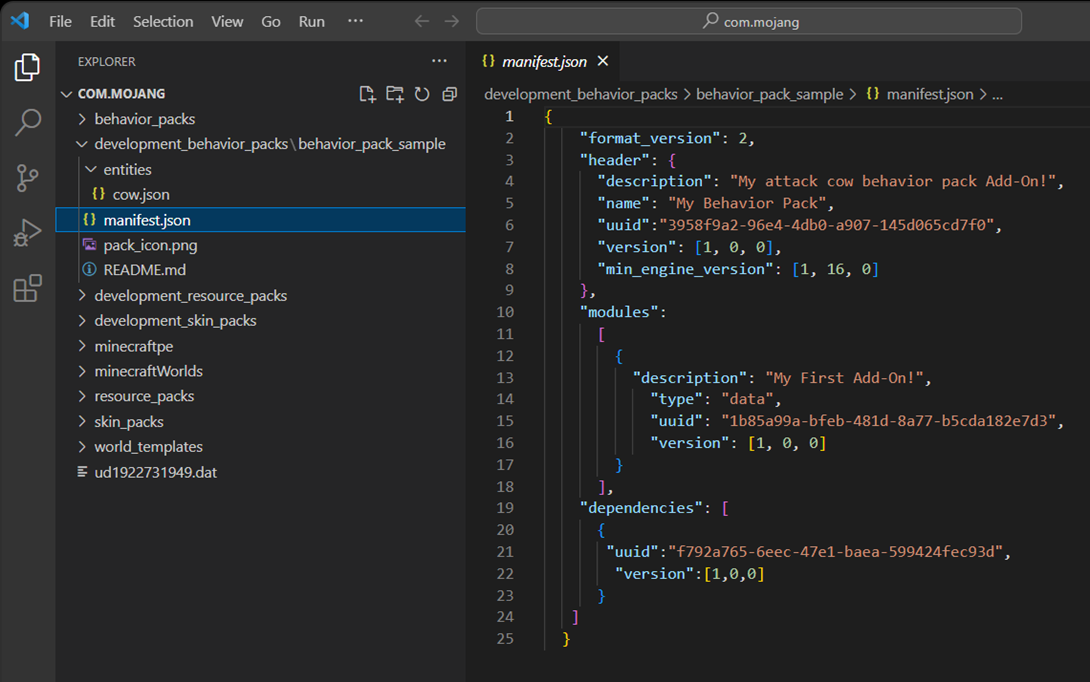Click development_behavior_packs in the breadcrumb
Screen dimensions: 1090x682
580,95
